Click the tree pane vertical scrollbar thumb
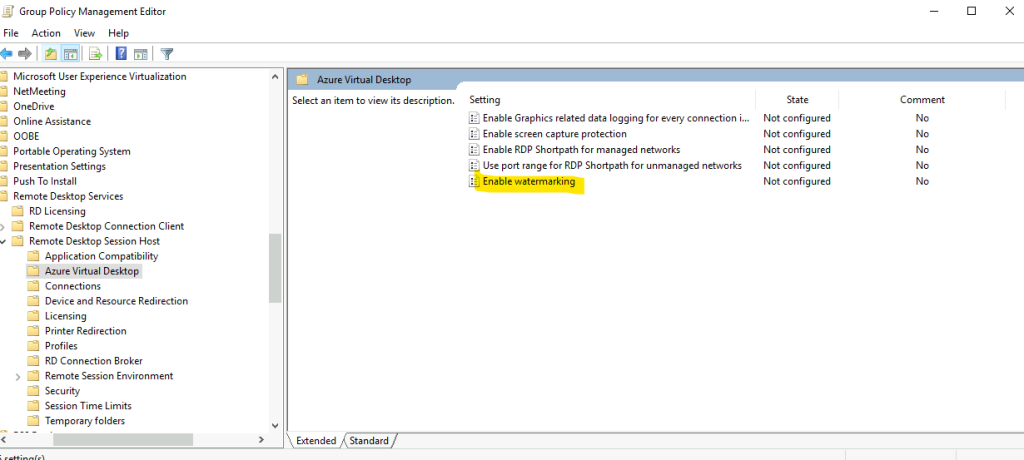This screenshot has width=1024, height=460. (276, 267)
